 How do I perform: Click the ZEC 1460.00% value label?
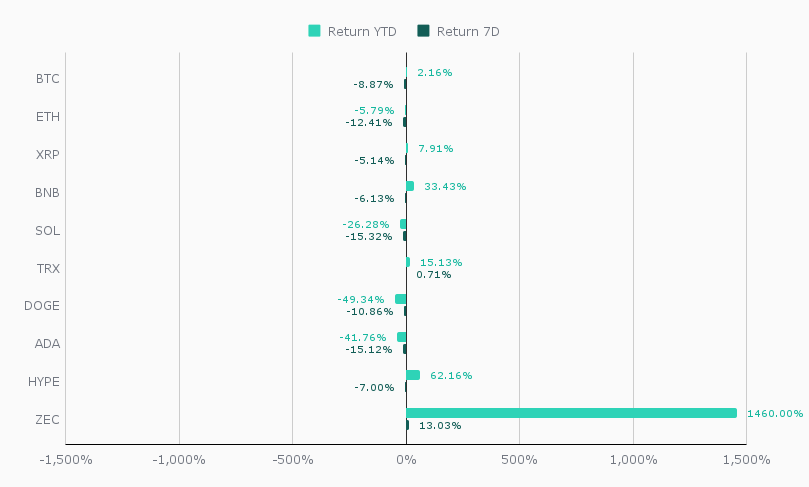[774, 413]
